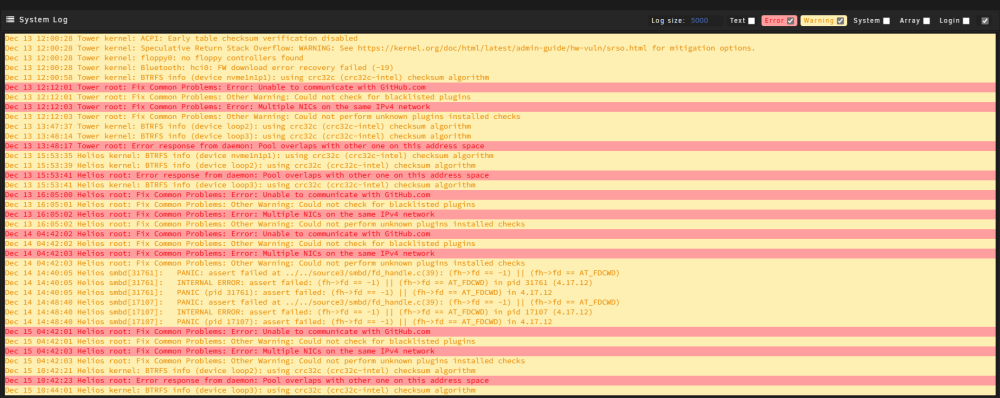Image resolution: width=1000 pixels, height=398 pixels.
Task: Select Dec 13 12:12:01 blacklisted plugins warning
Action: [x=499, y=97]
